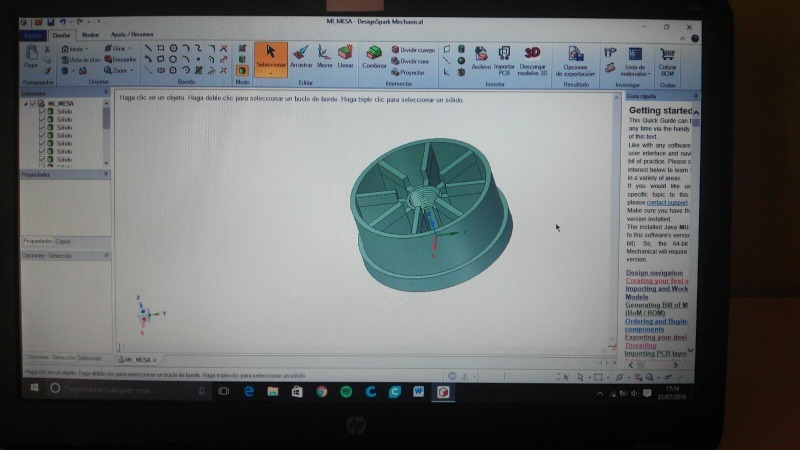Open Importing and Work Models link

657,293
